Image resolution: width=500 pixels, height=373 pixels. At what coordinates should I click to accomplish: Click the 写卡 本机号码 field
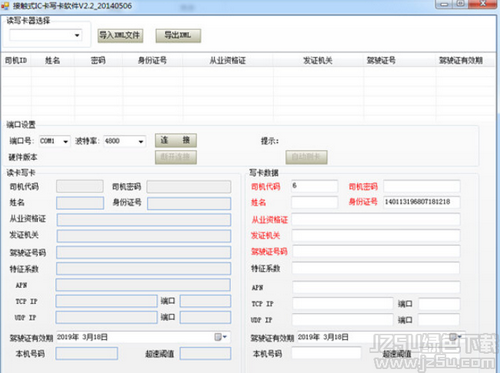[x=326, y=353]
